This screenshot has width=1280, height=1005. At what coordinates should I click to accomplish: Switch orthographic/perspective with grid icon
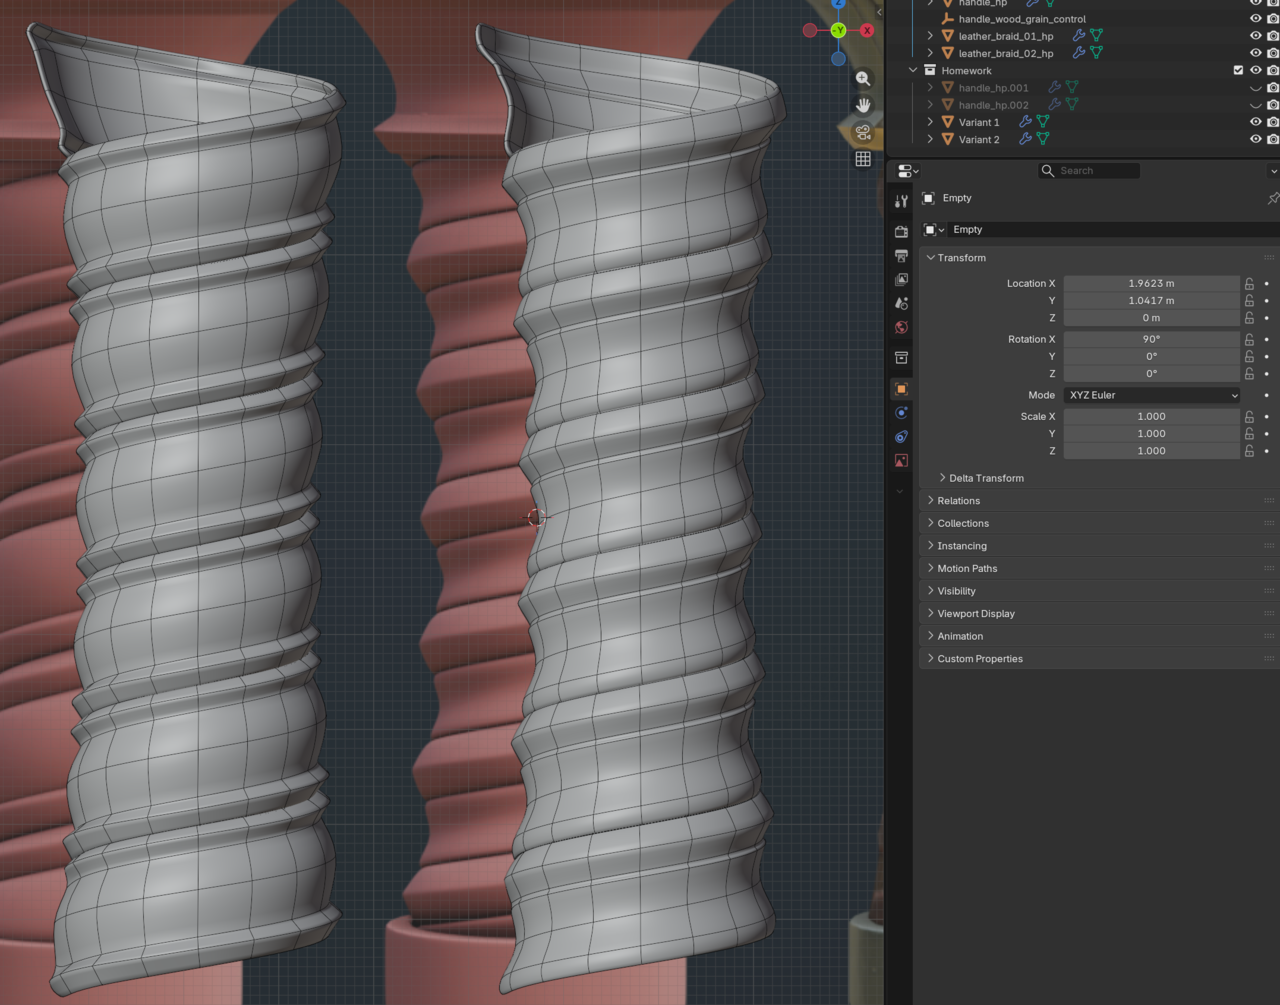(x=863, y=159)
